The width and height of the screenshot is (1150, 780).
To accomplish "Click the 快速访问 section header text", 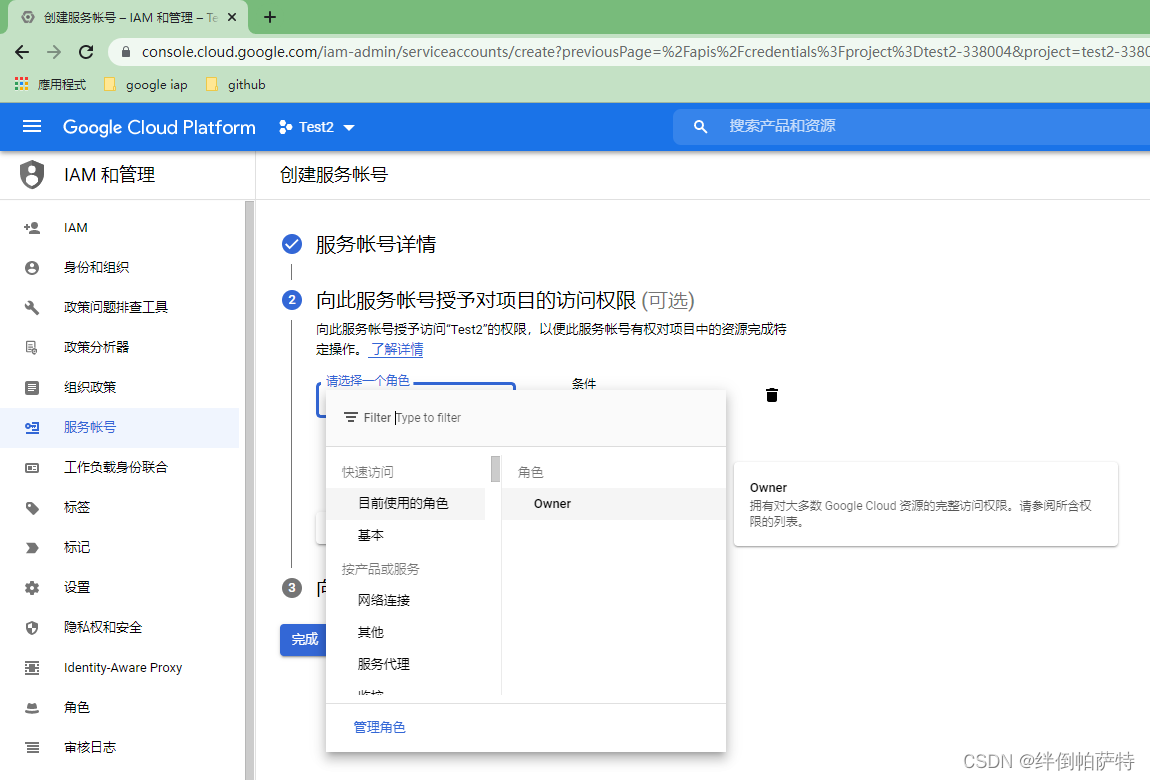I will [x=367, y=472].
